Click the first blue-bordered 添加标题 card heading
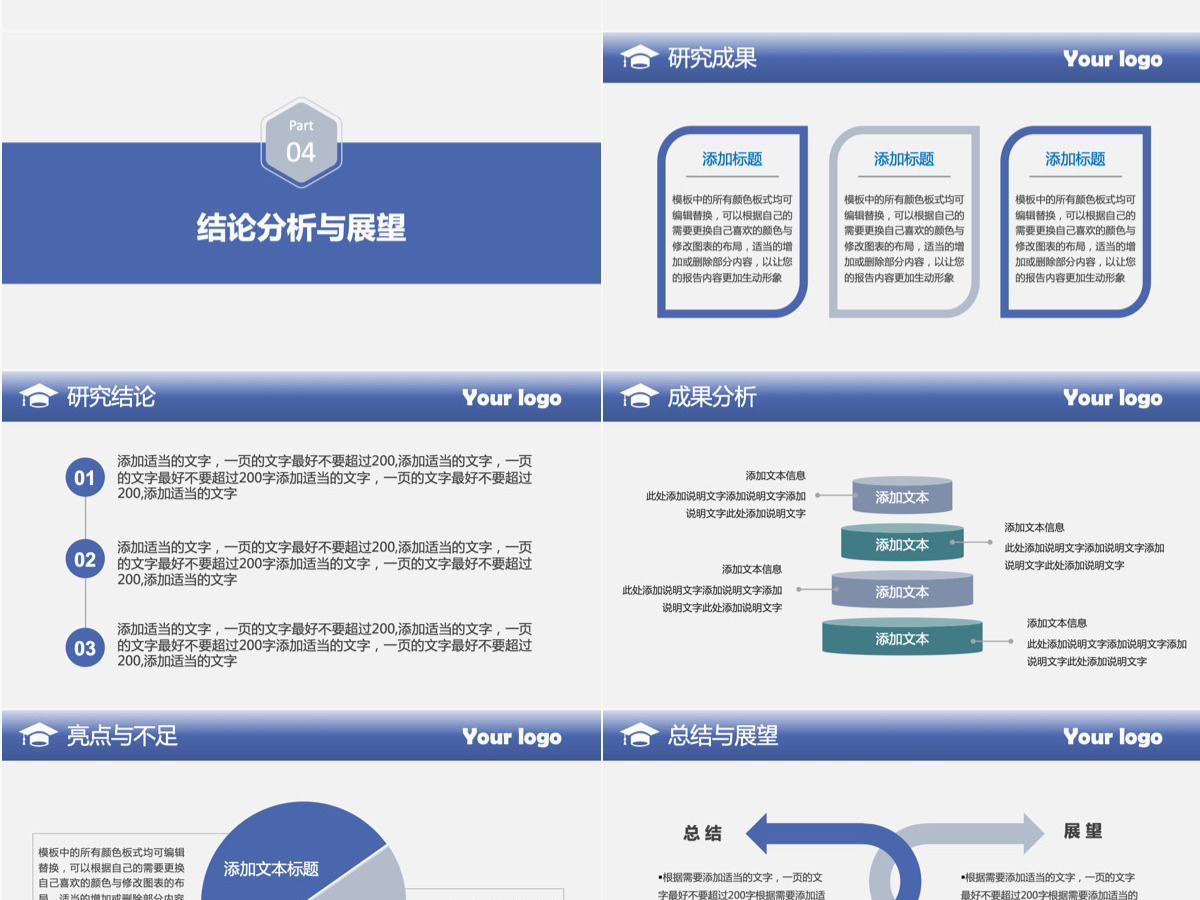 point(732,159)
